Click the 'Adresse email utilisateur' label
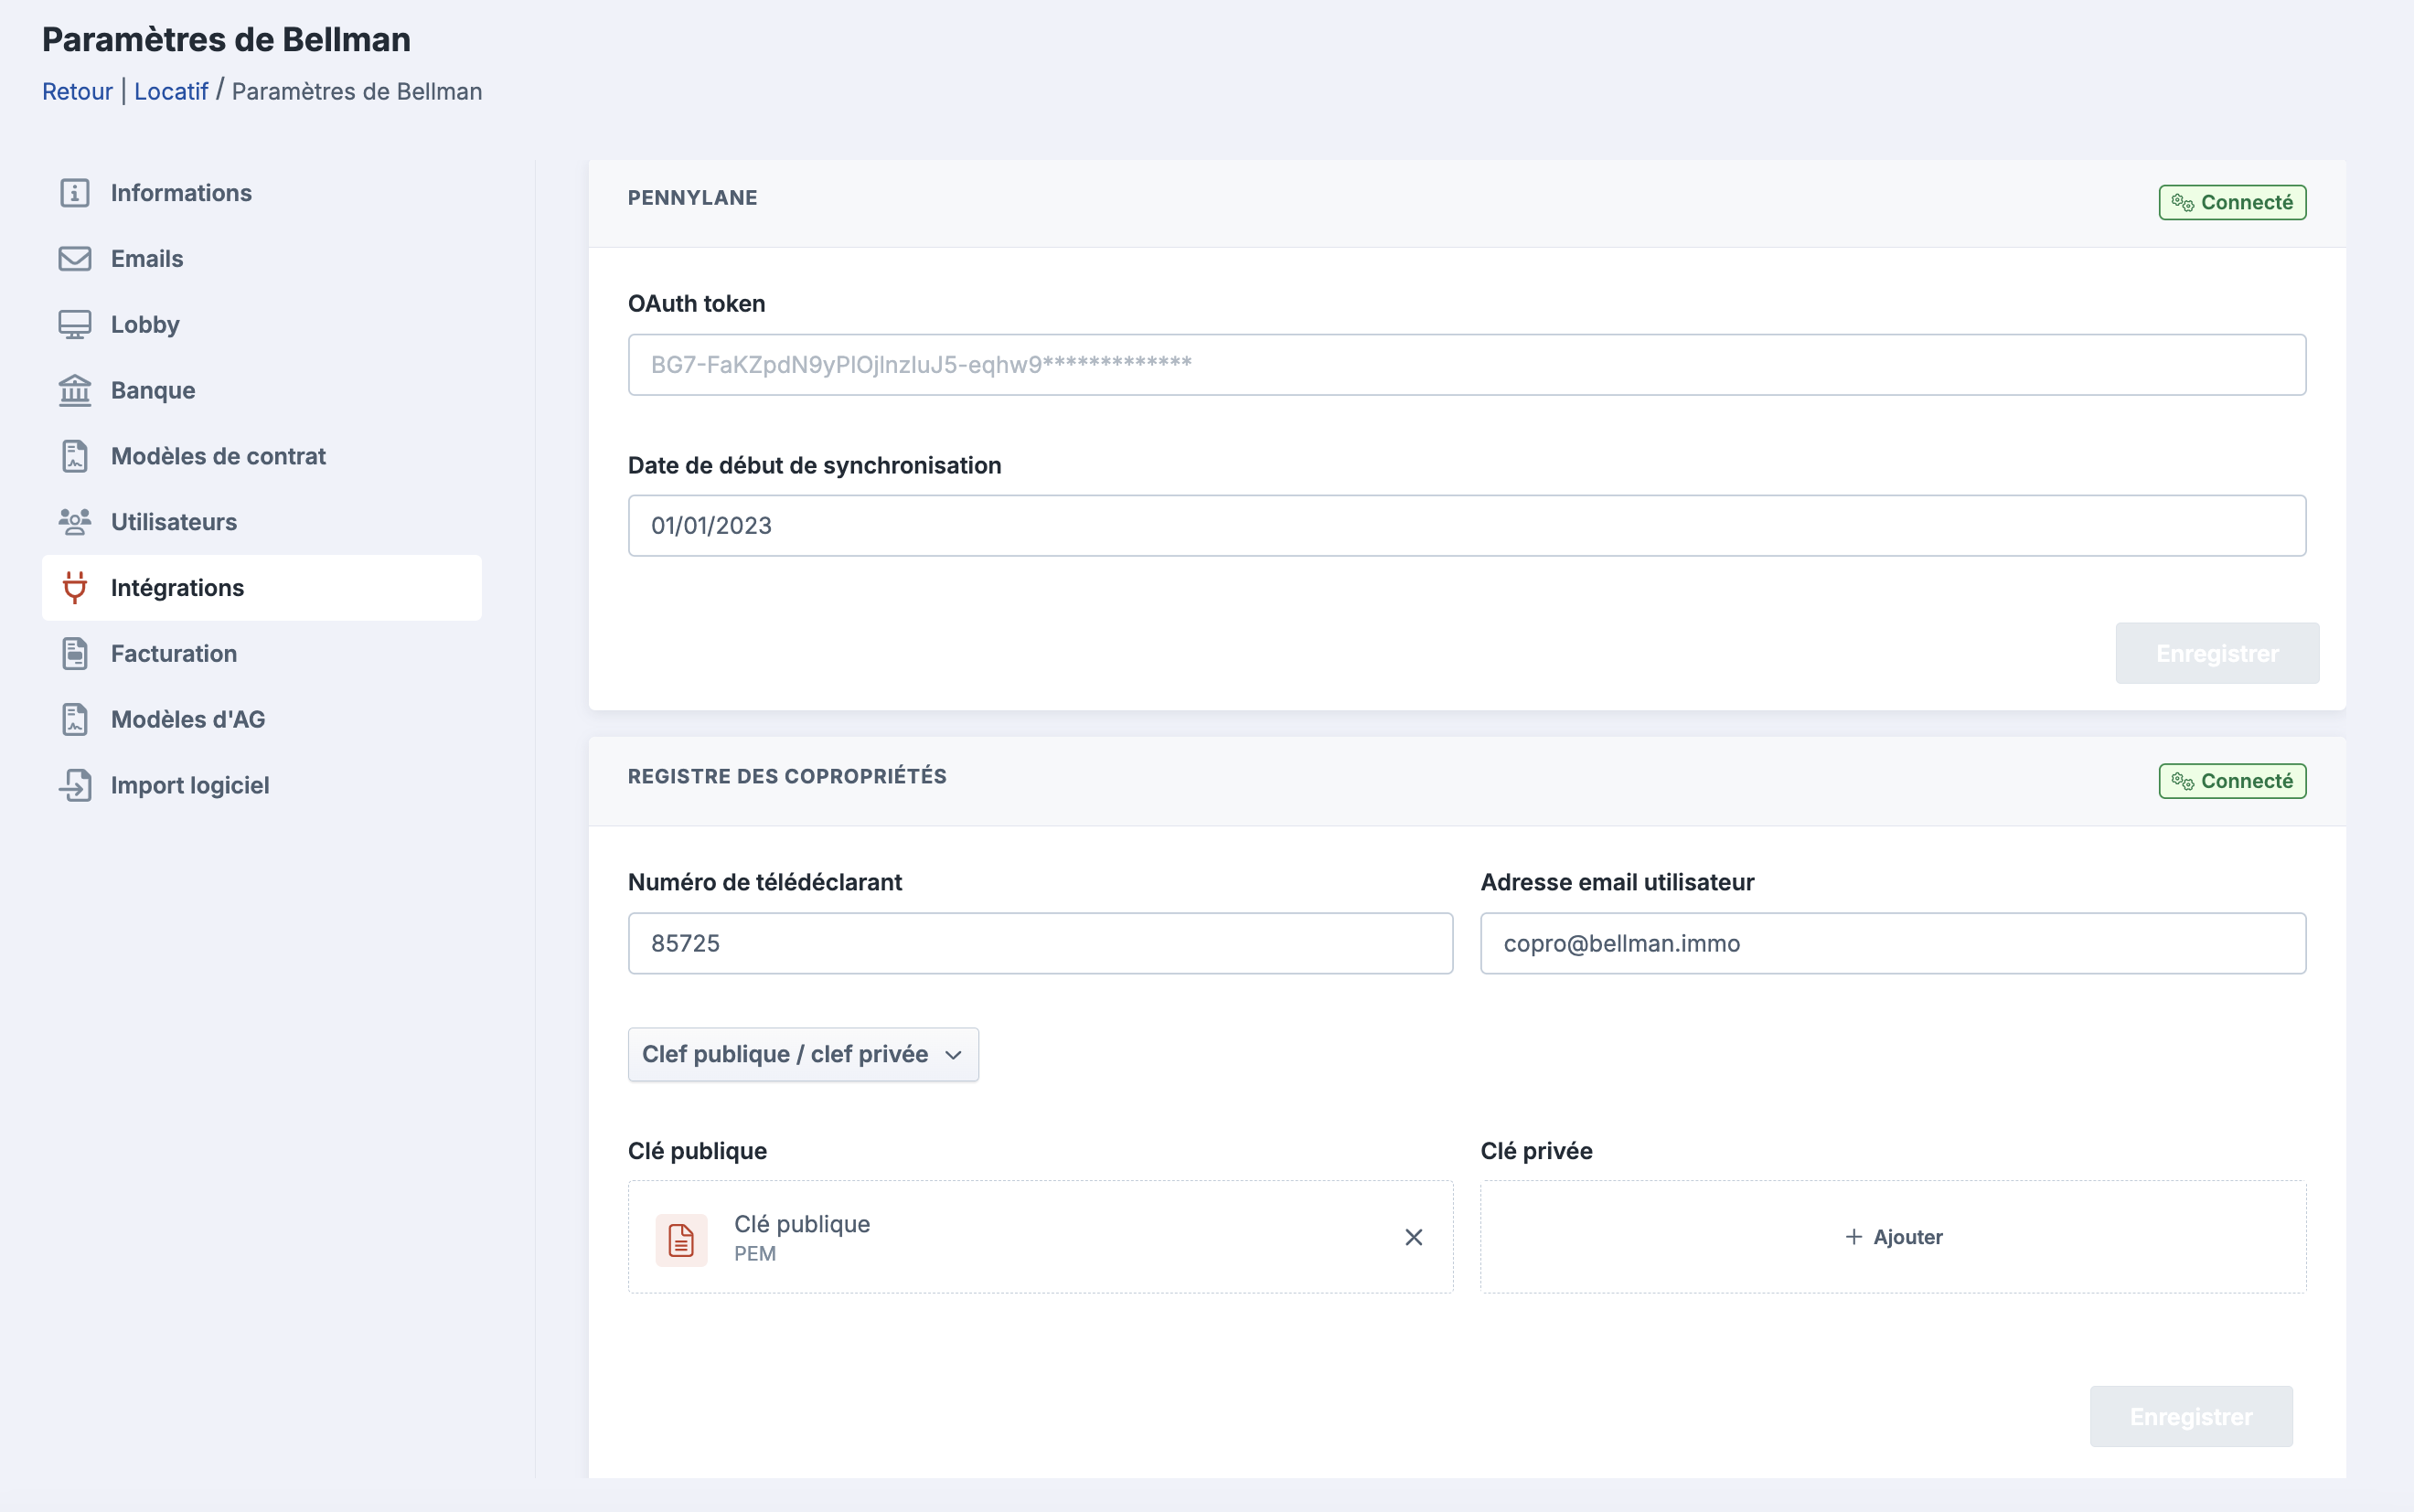Image resolution: width=2414 pixels, height=1512 pixels. tap(1617, 883)
